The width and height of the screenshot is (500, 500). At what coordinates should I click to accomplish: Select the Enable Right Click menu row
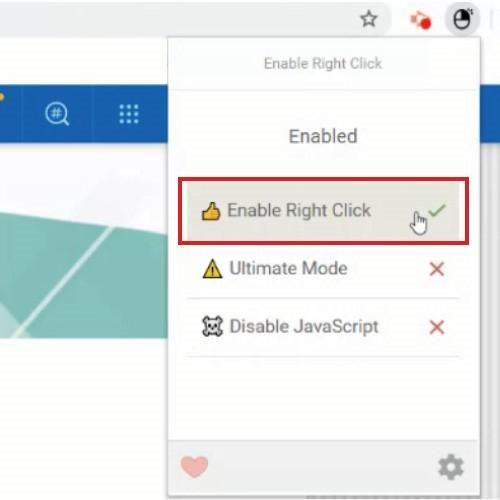click(323, 211)
